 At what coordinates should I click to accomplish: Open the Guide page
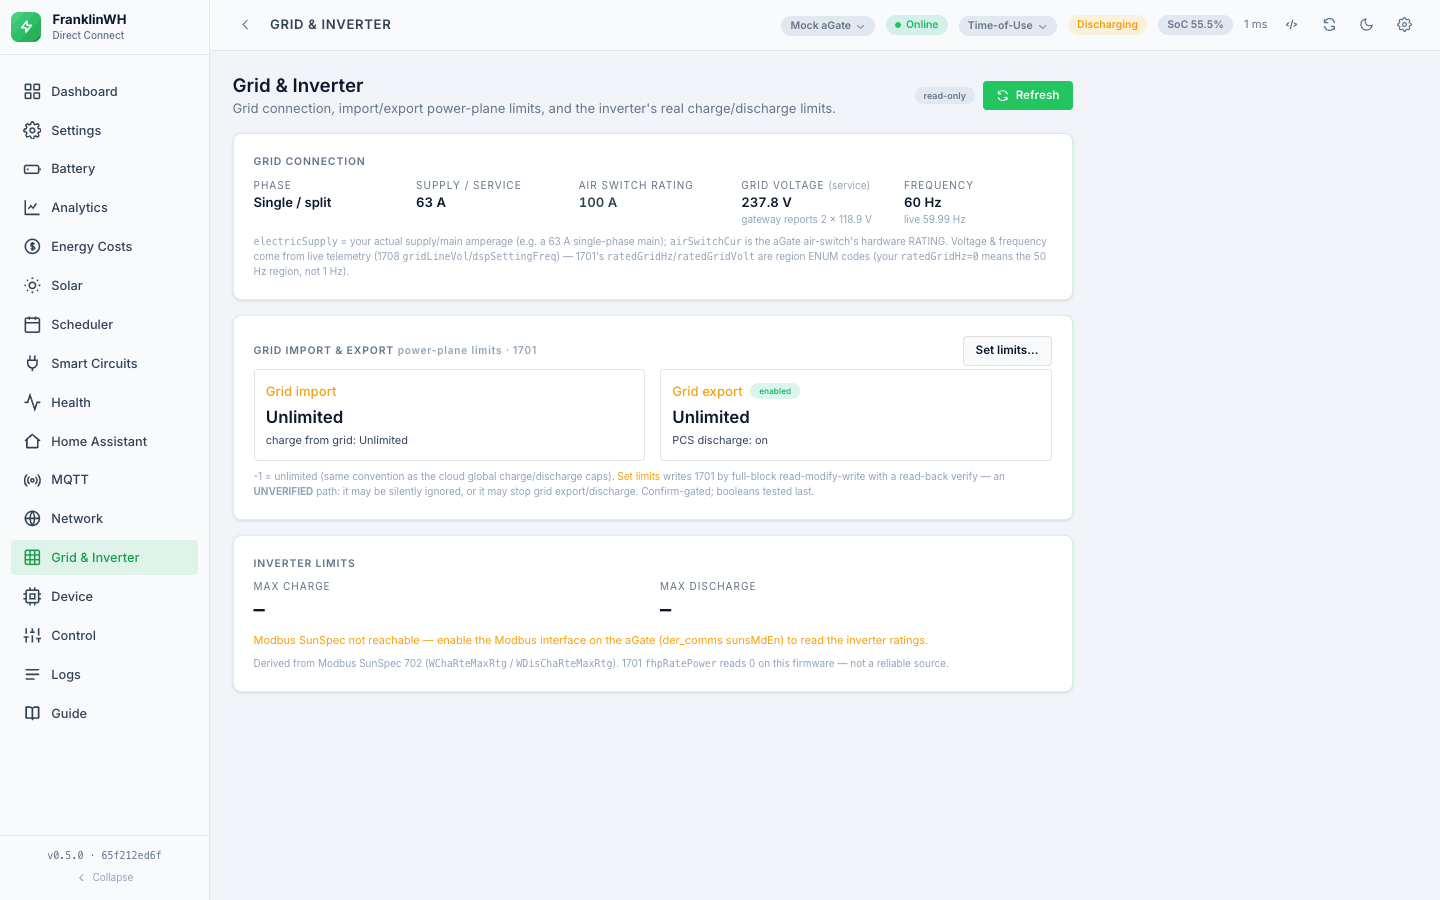pos(104,714)
